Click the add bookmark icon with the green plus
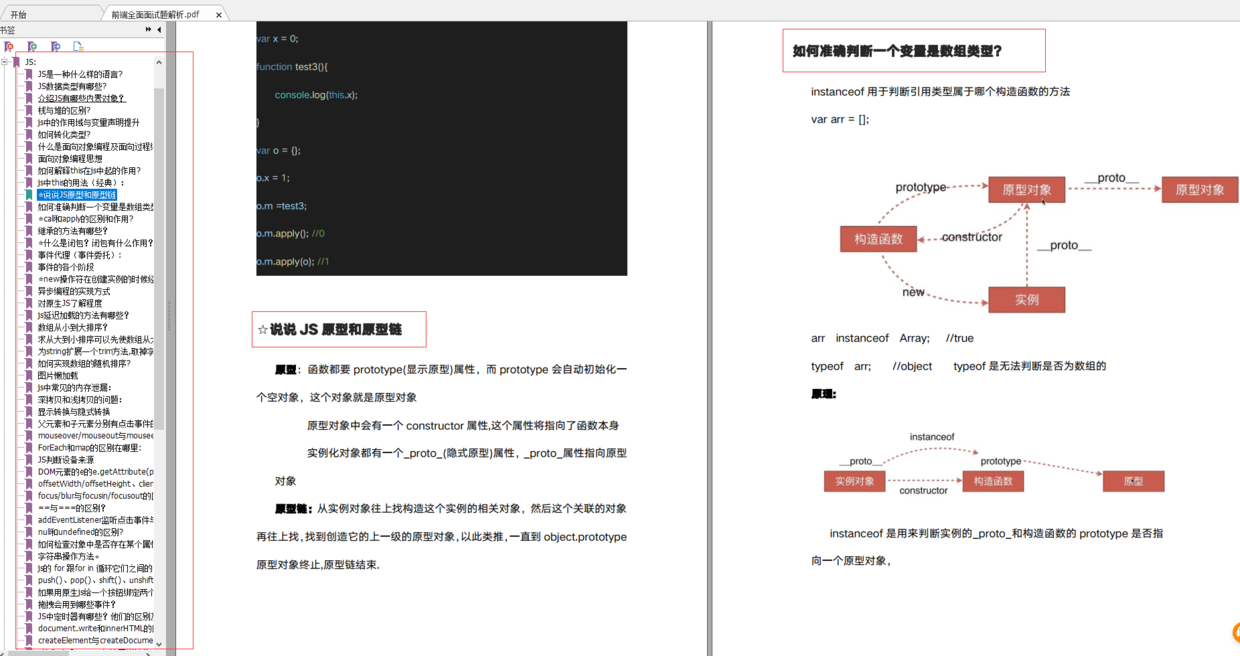1240x656 pixels. 32,46
